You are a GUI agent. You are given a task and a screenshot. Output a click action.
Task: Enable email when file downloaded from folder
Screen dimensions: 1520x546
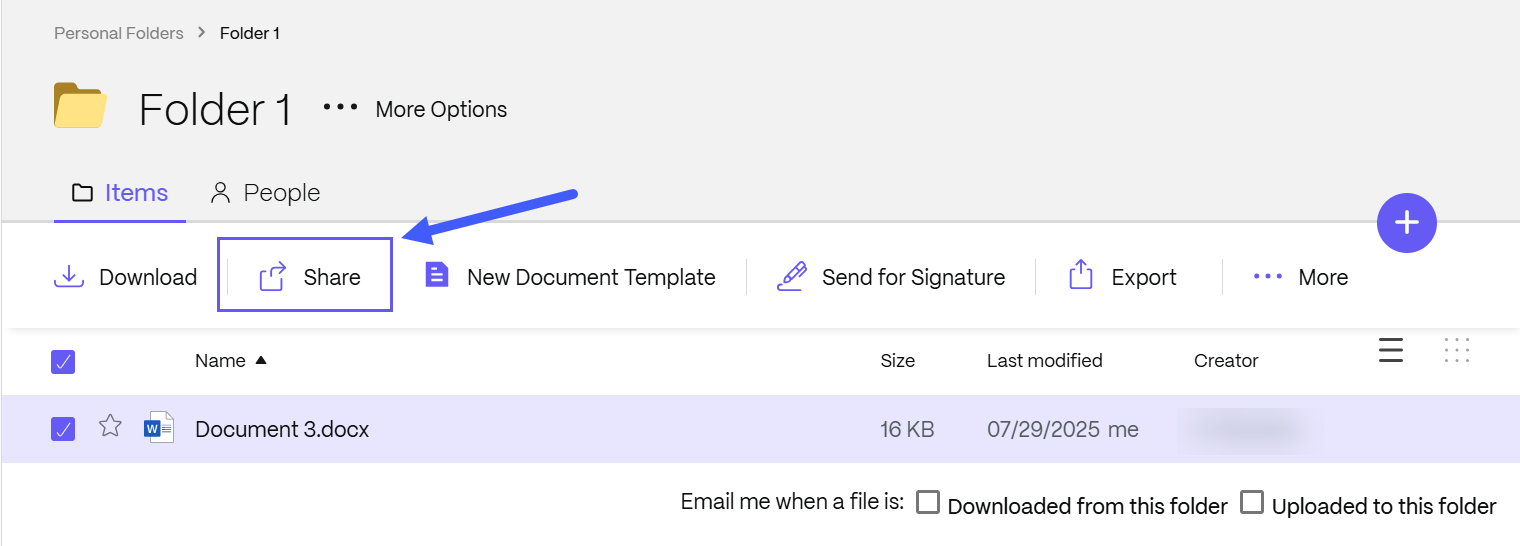pos(928,502)
